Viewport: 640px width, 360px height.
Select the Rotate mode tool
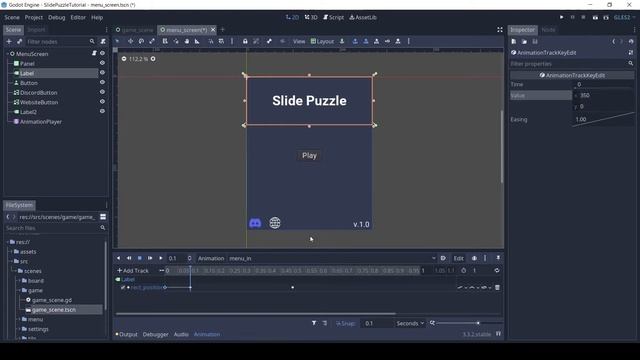point(141,41)
